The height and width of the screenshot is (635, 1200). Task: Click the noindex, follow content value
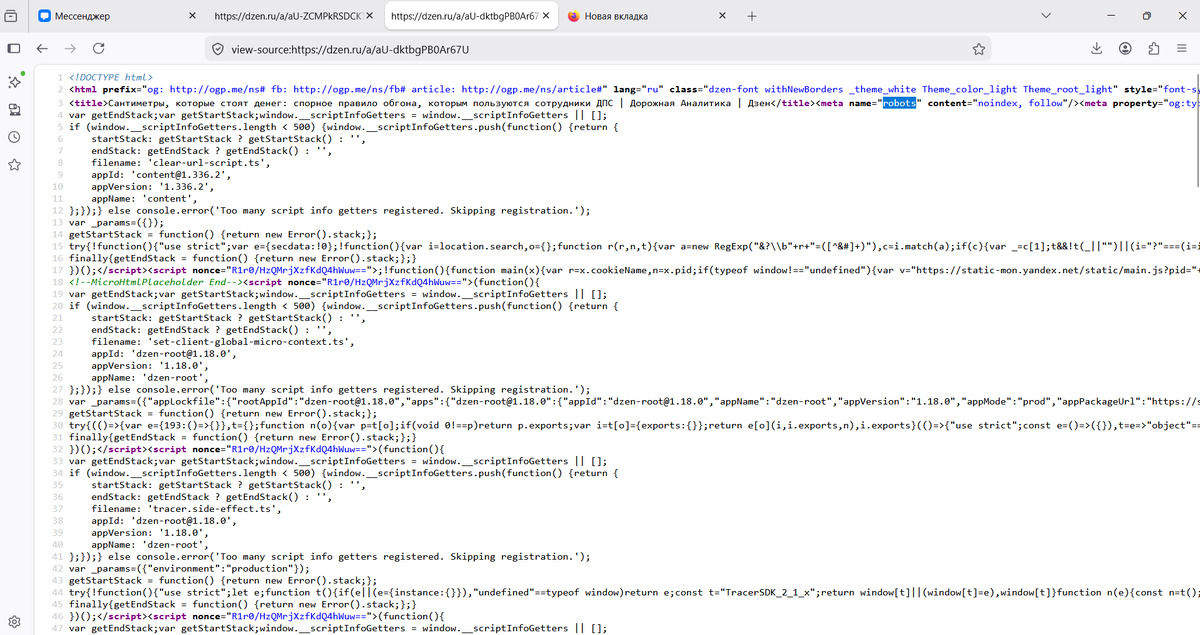1022,102
